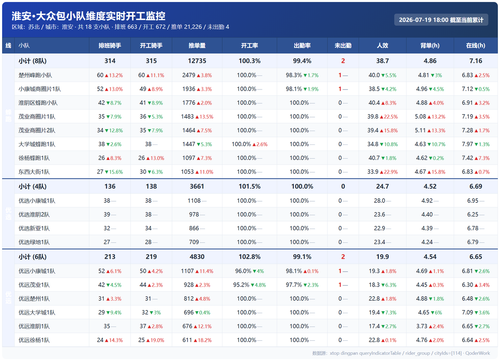This screenshot has width=500, height=361.
Task: Click the 出勤率 column header
Action: pos(302,46)
